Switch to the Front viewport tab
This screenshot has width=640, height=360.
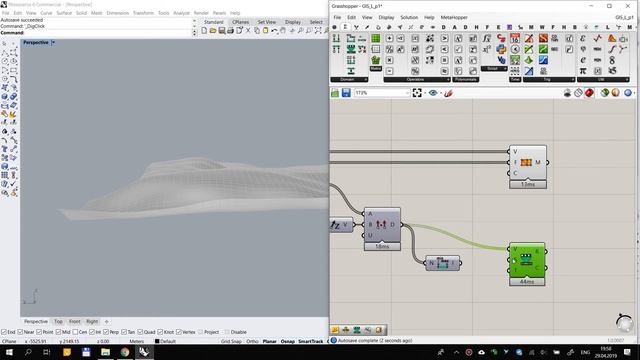(75, 322)
